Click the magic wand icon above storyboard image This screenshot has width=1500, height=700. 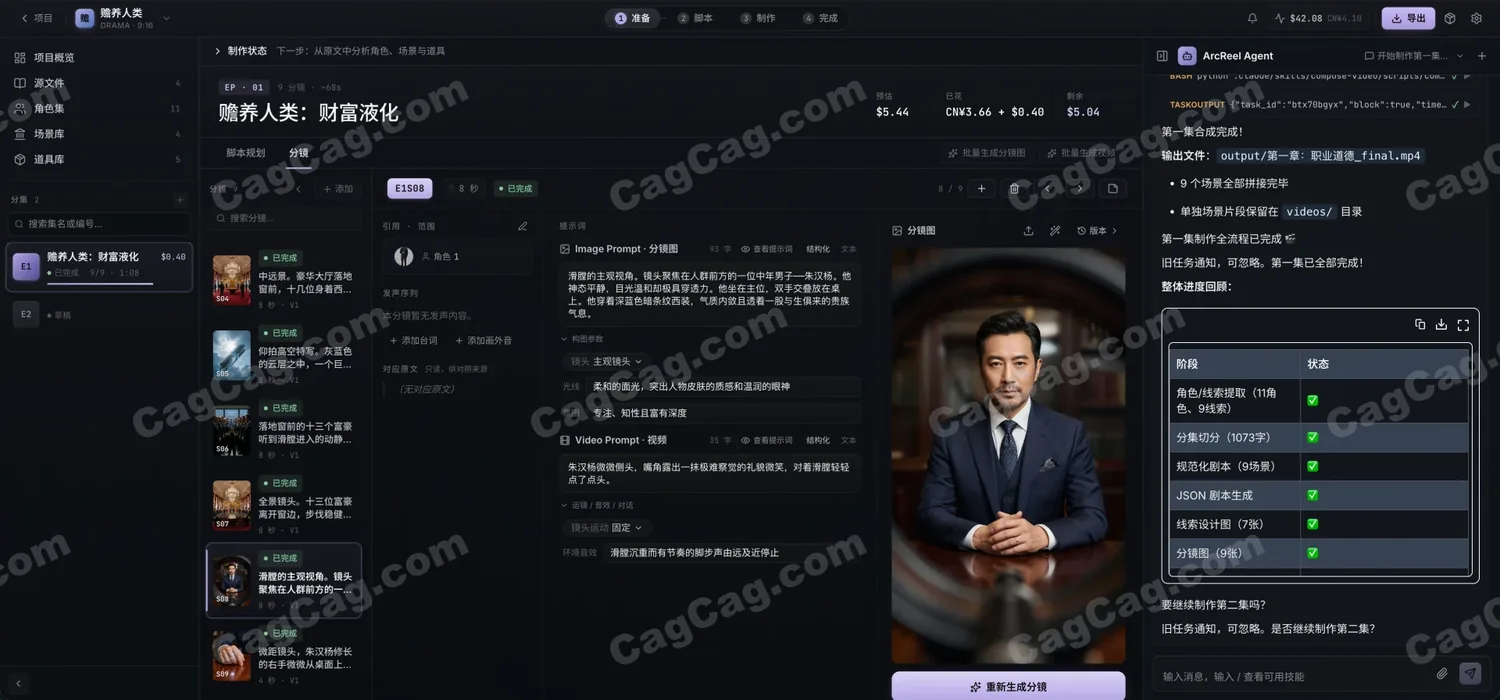coord(1055,231)
